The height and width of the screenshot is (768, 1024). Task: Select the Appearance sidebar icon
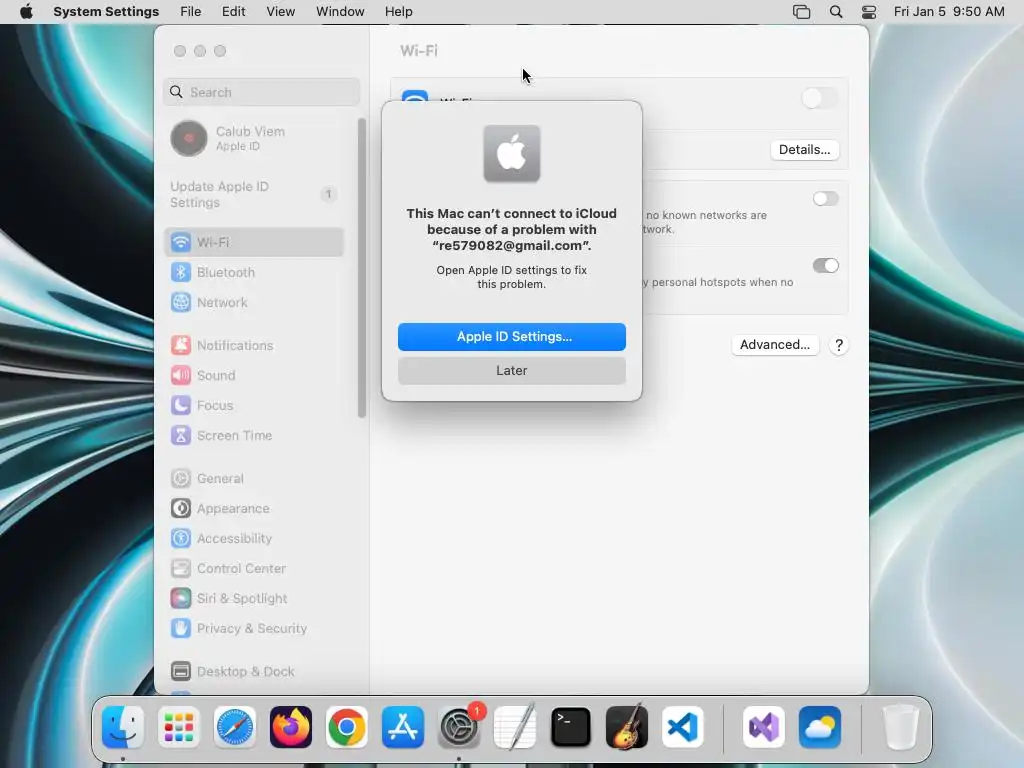181,509
